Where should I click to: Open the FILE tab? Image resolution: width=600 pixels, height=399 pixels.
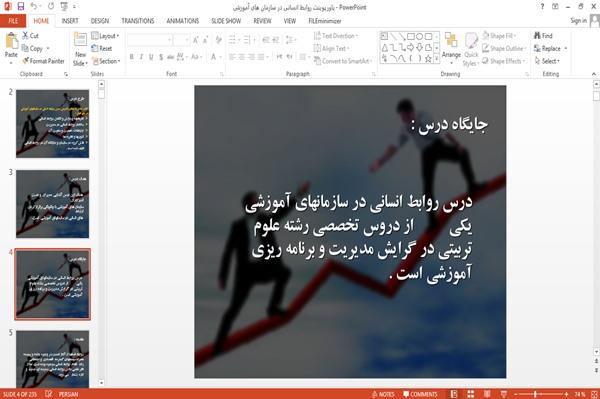pos(13,21)
